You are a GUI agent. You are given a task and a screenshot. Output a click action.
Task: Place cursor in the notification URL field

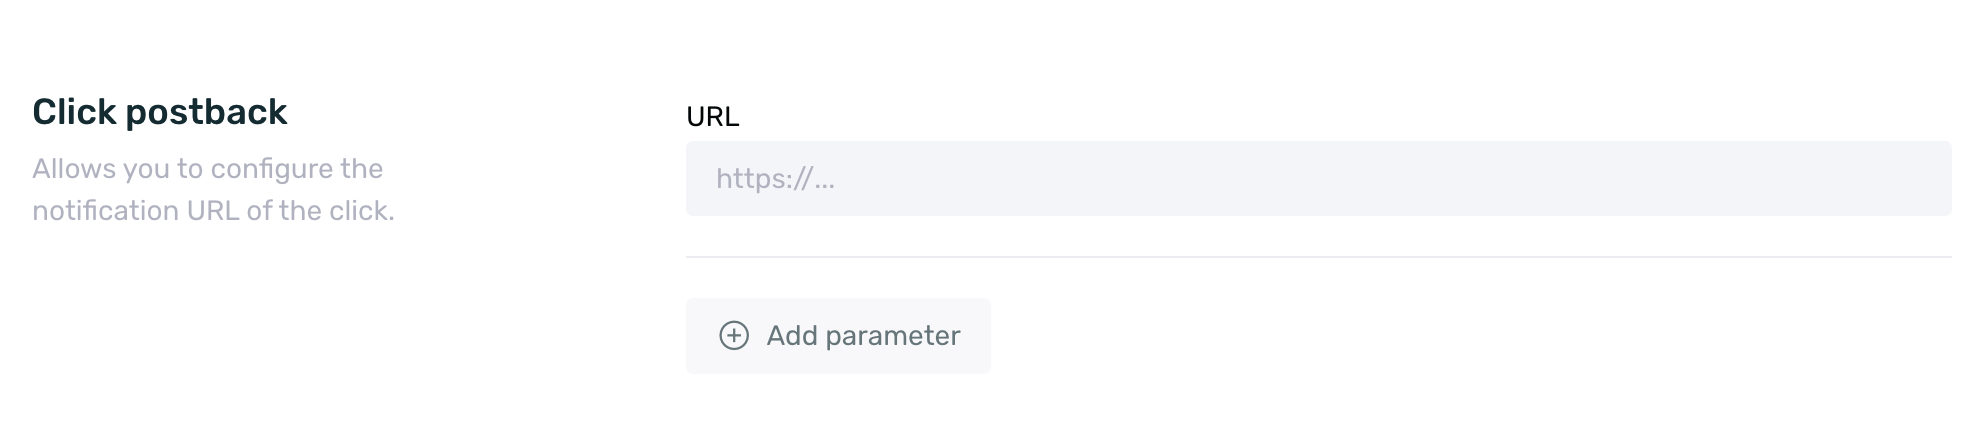click(1318, 179)
